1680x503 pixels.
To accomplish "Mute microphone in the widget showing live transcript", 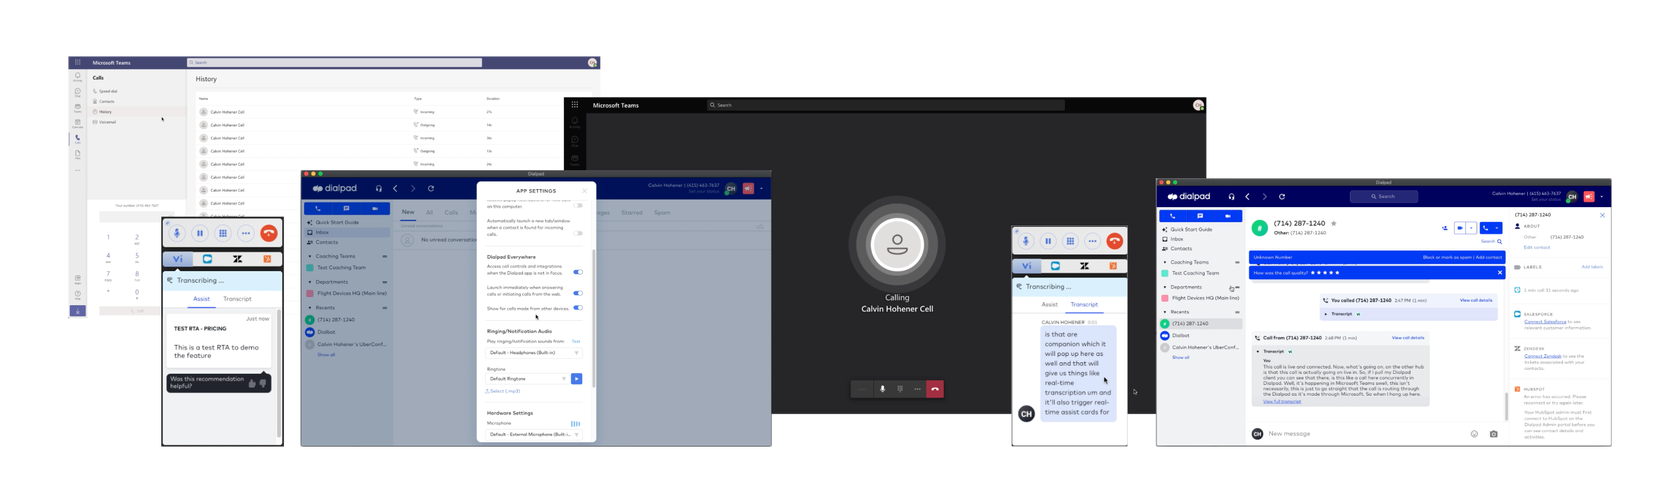I will pos(1025,241).
